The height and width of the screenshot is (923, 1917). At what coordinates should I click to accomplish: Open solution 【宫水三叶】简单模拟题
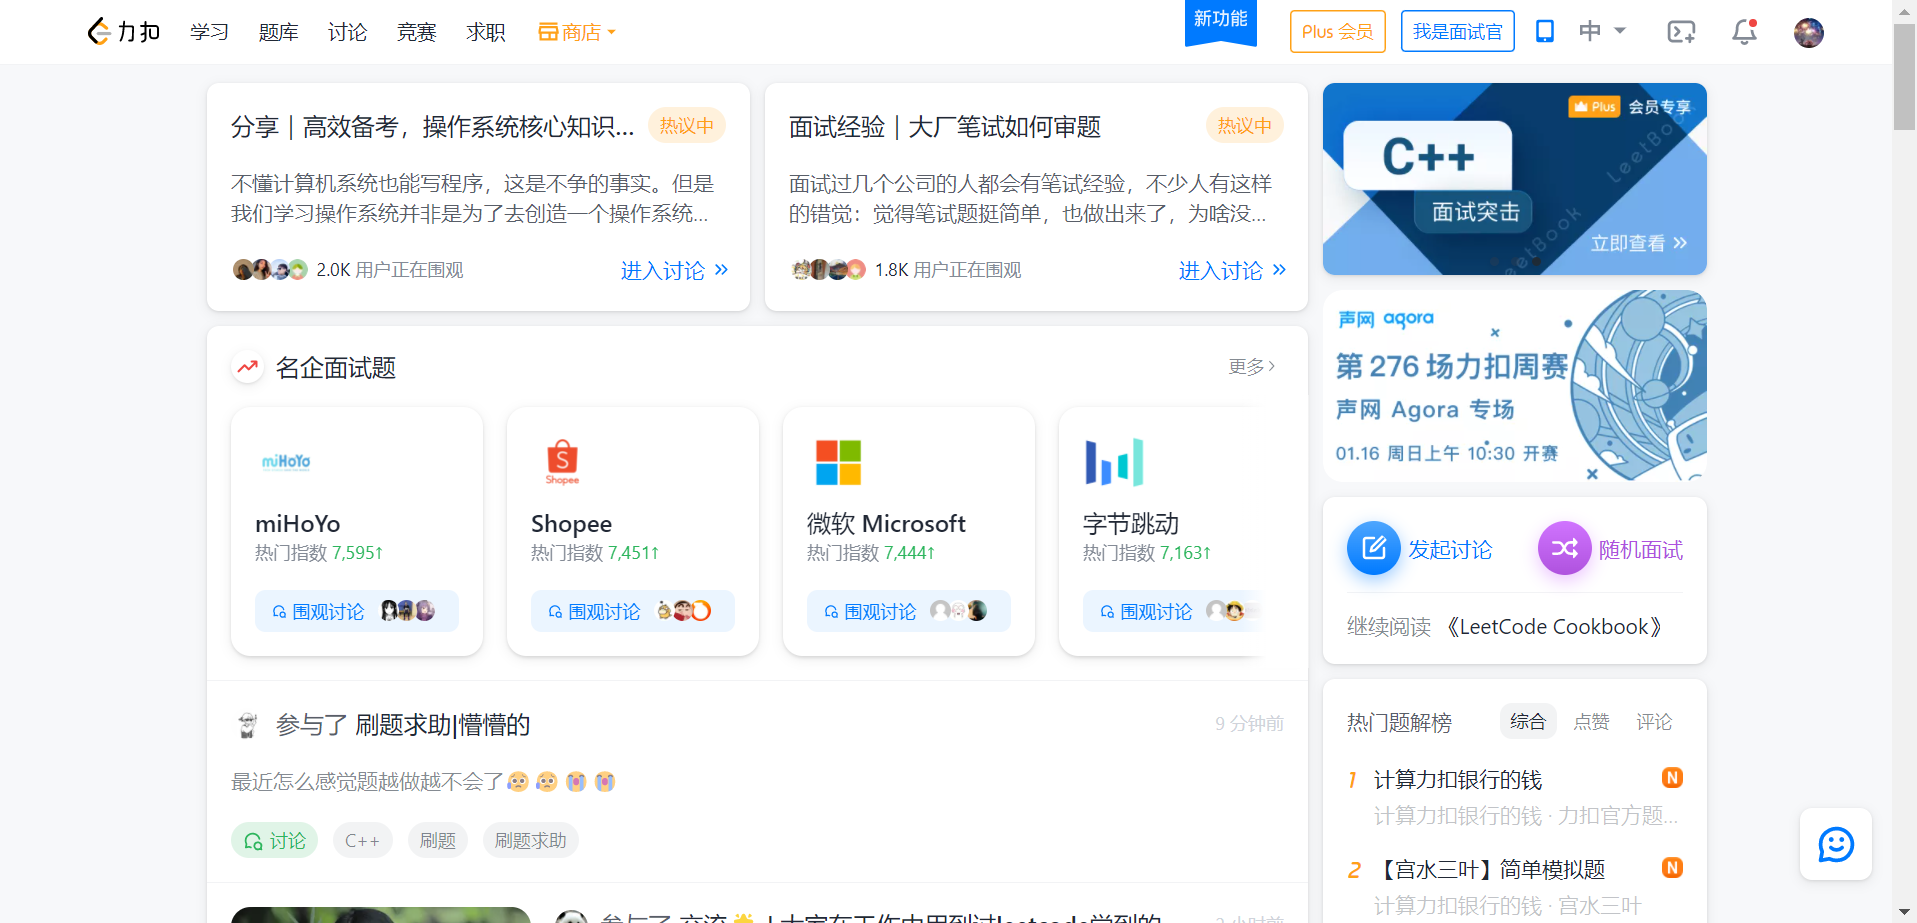pyautogui.click(x=1490, y=870)
